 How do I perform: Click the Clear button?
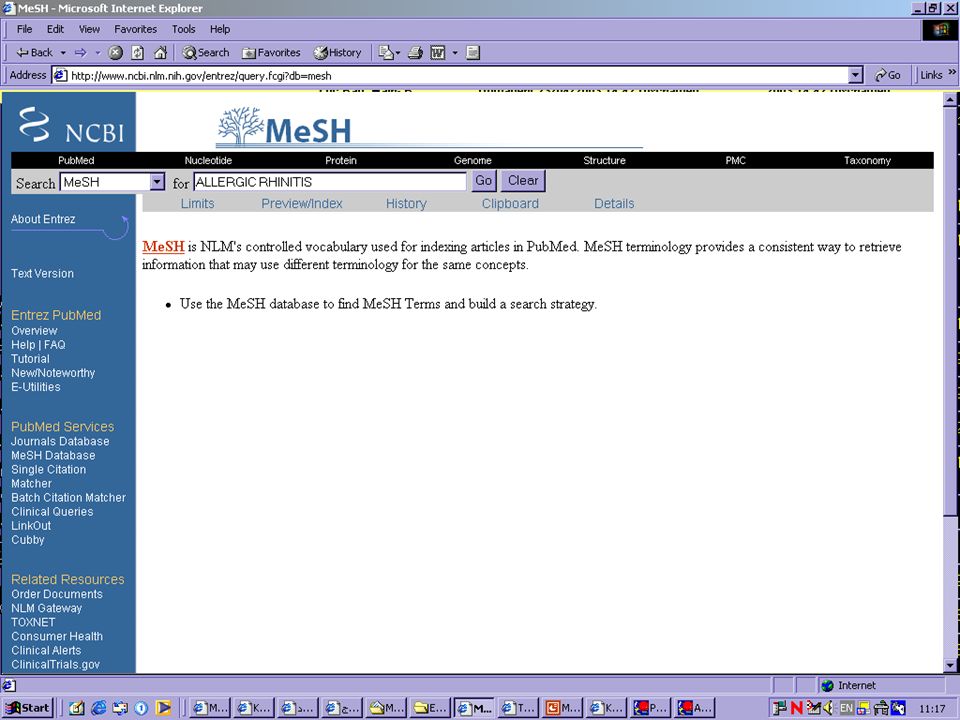coord(523,181)
